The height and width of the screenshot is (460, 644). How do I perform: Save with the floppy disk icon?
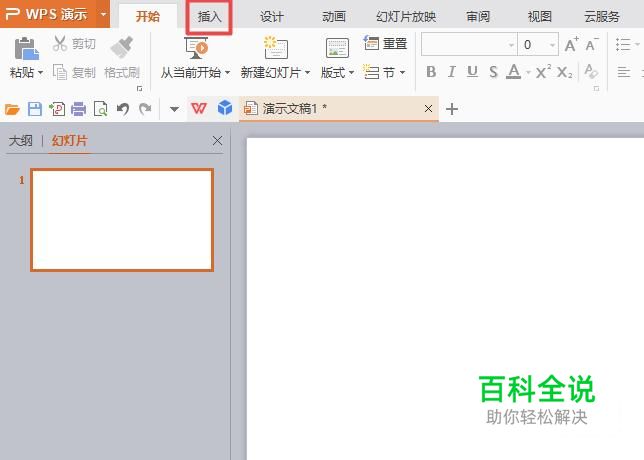coord(35,109)
